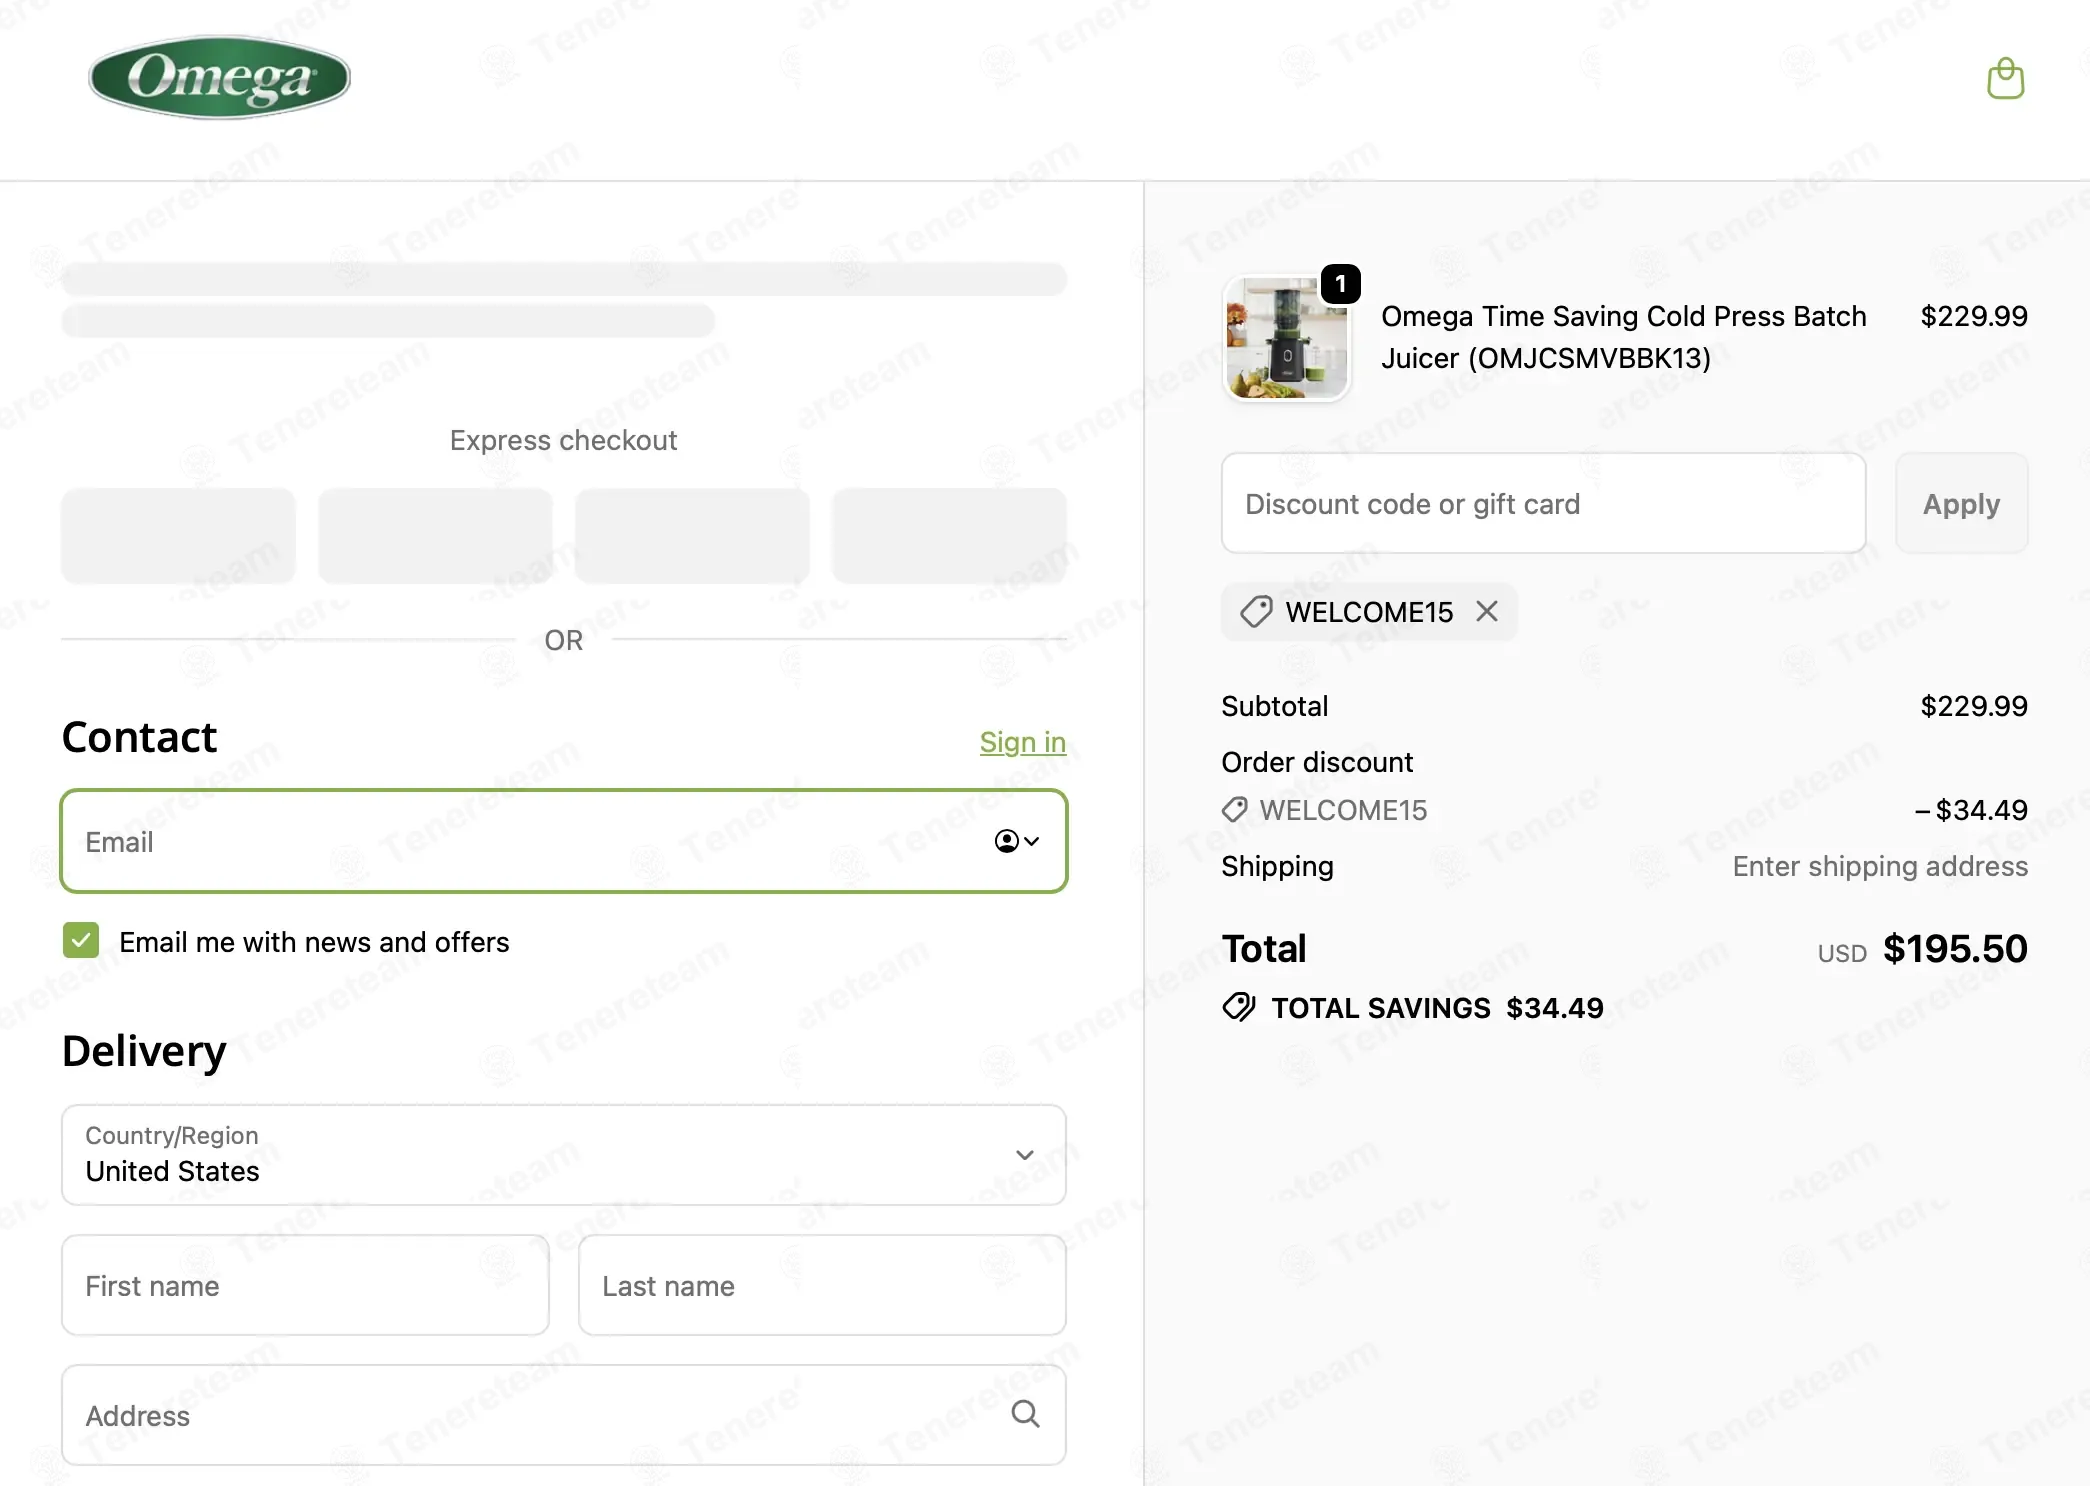Click the Express checkout heading
This screenshot has width=2090, height=1486.
563,440
